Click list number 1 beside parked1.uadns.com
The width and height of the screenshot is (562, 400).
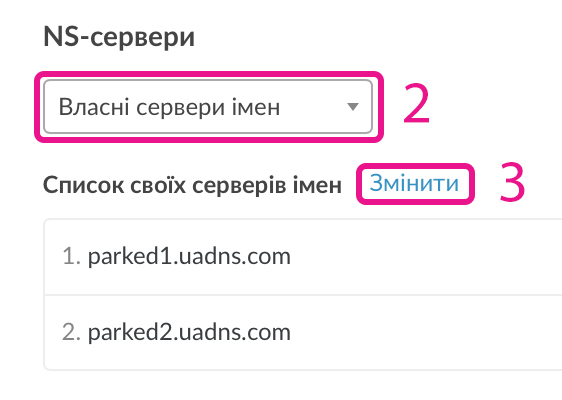point(71,256)
